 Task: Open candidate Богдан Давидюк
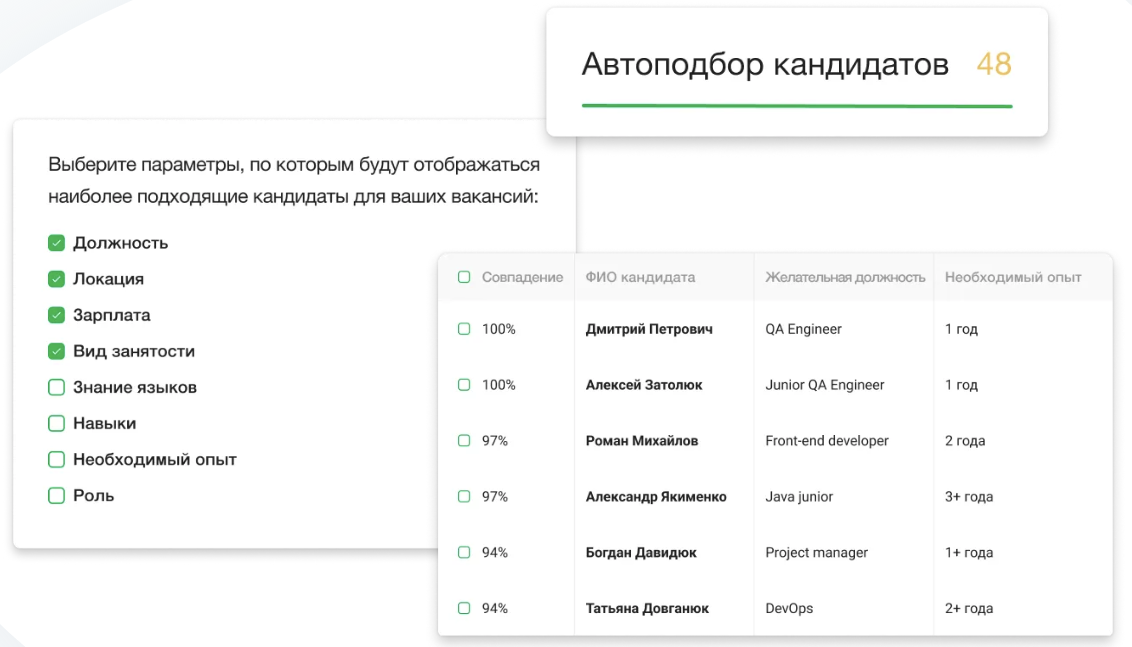click(641, 552)
